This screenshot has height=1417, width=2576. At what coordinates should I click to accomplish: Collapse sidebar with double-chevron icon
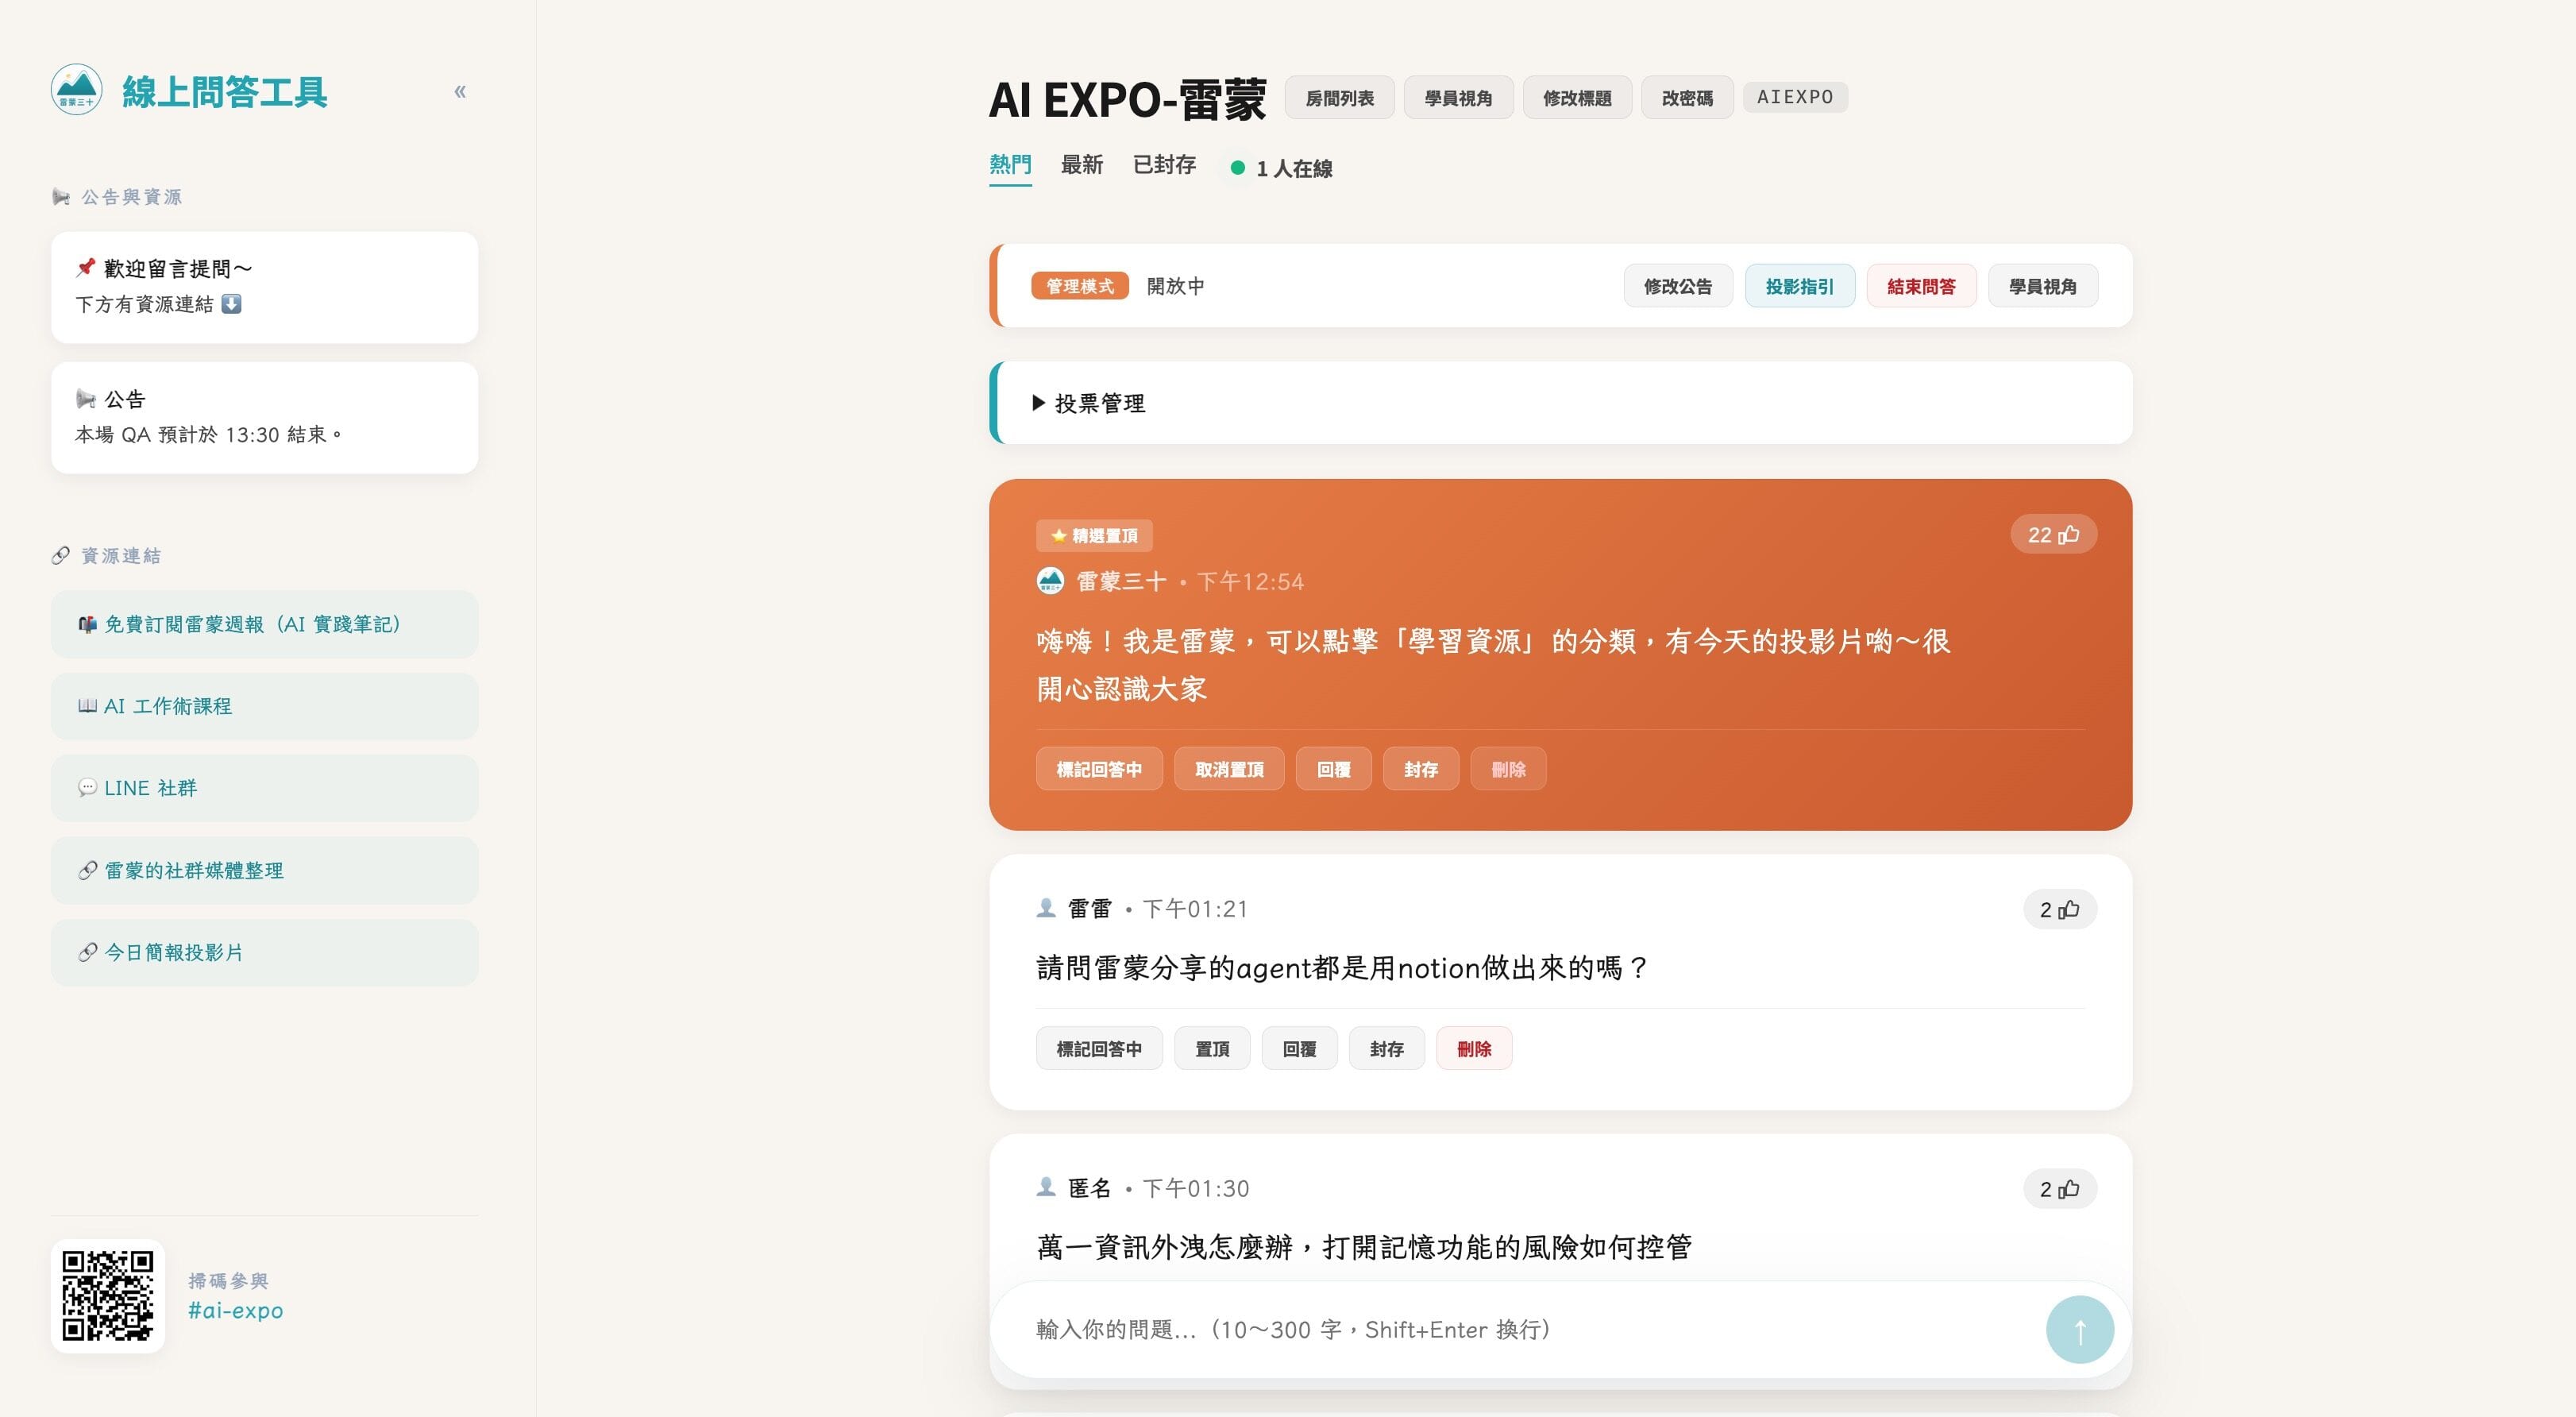pos(460,92)
